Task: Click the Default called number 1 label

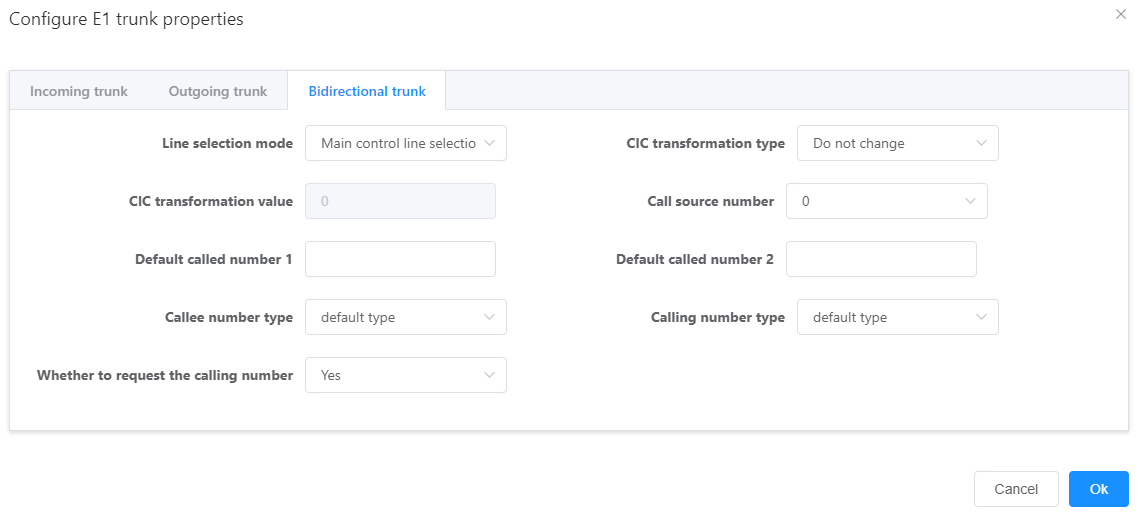Action: [x=214, y=260]
